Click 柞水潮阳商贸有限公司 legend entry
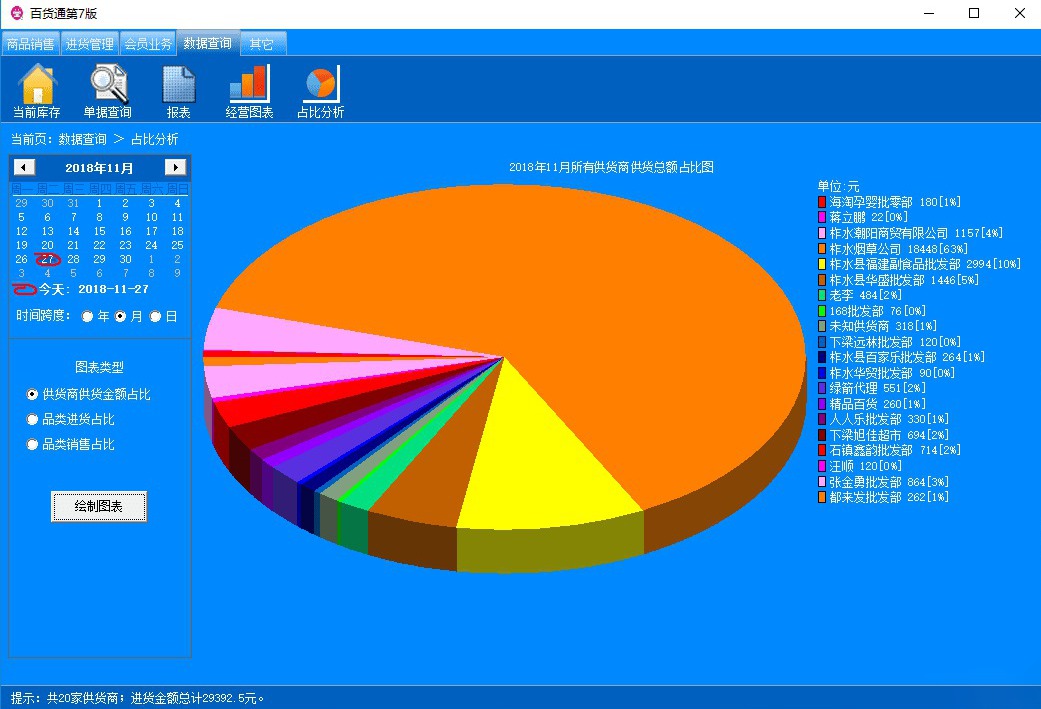 tap(910, 233)
